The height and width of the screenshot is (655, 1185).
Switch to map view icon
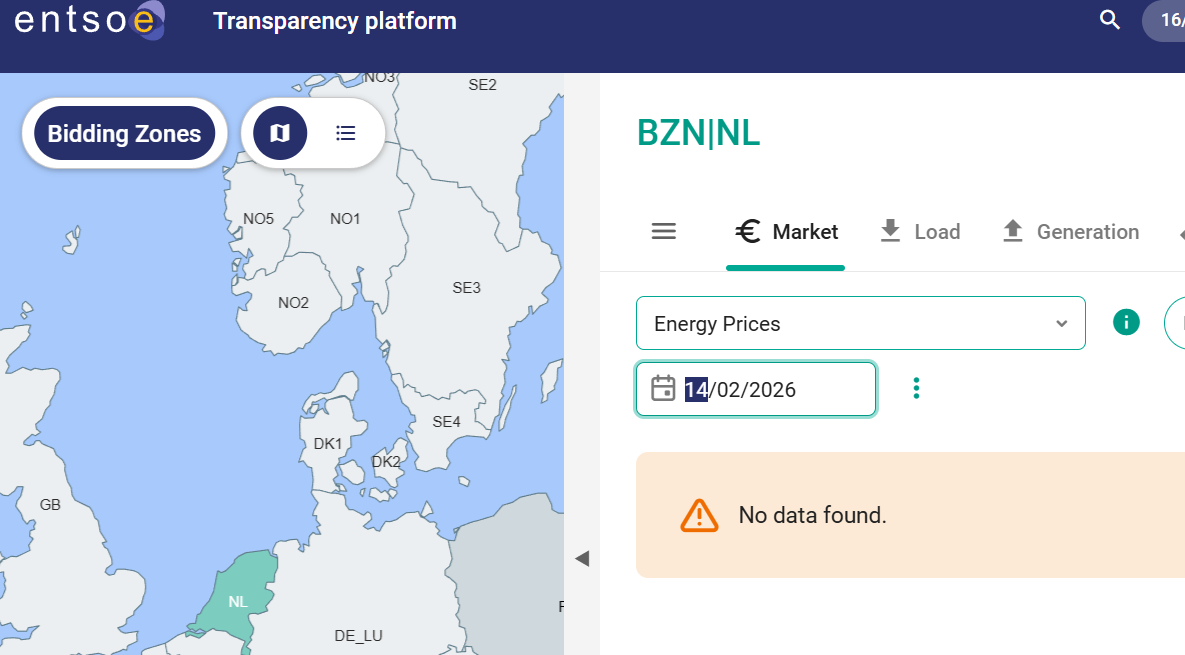pos(280,133)
